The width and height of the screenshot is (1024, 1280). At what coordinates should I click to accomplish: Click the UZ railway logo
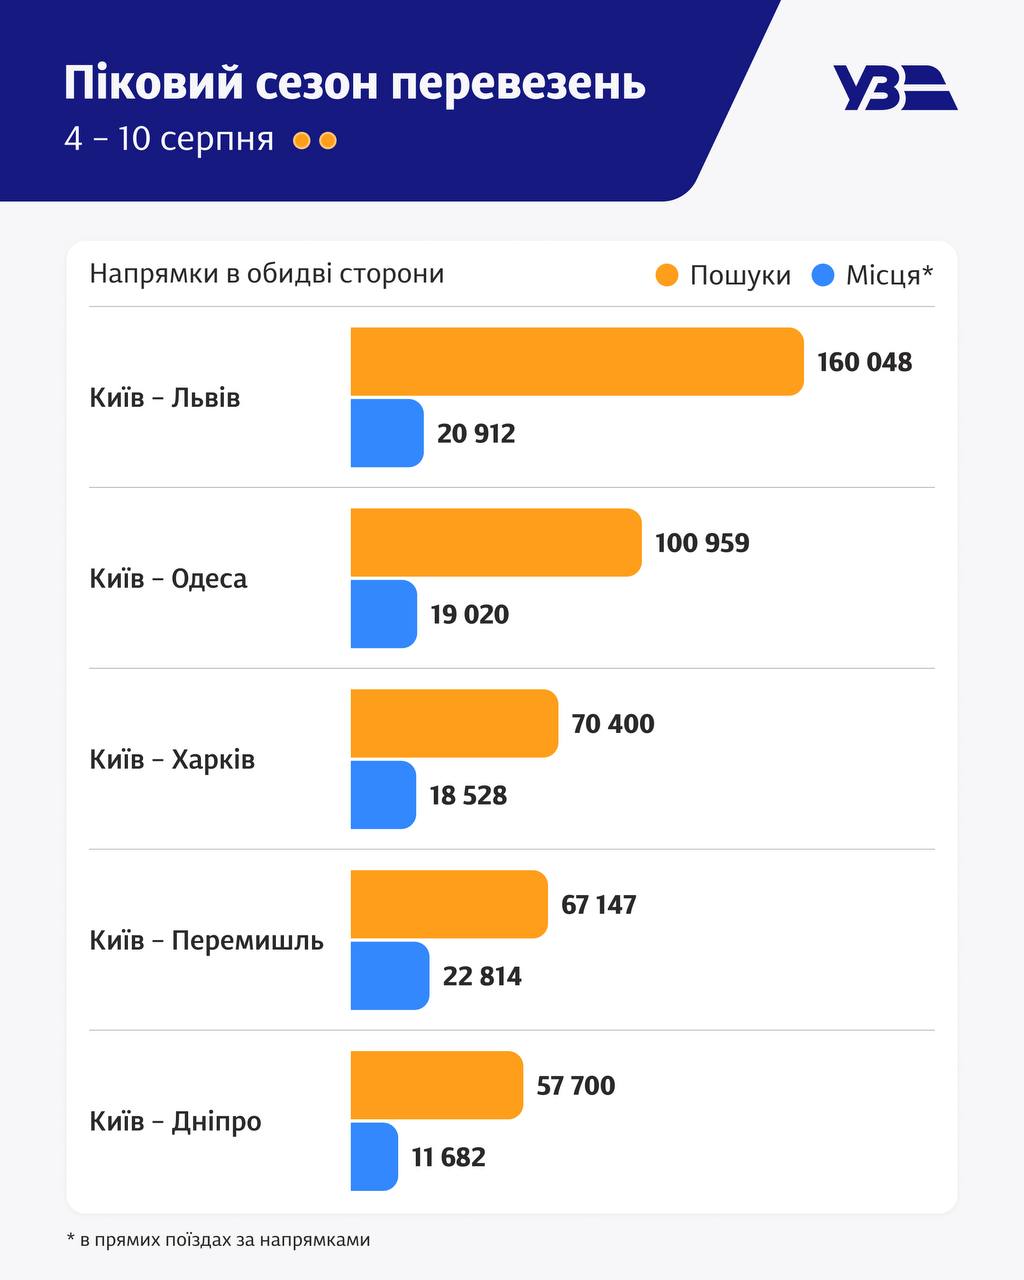(x=894, y=87)
